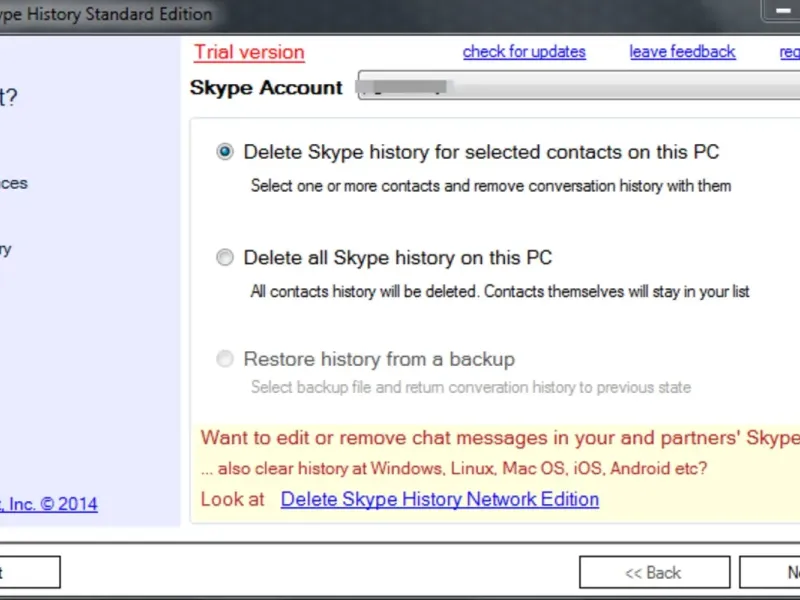Viewport: 800px width, 600px height.
Task: Choose Delete all Skype history on this PC
Action: click(225, 258)
